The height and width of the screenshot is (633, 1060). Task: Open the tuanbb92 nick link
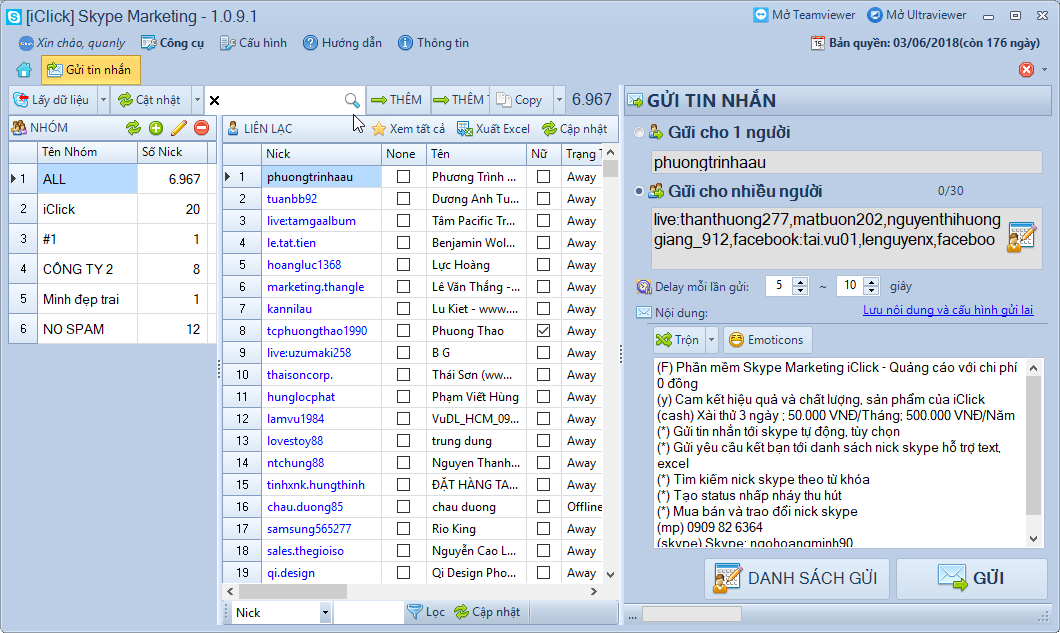tap(292, 199)
